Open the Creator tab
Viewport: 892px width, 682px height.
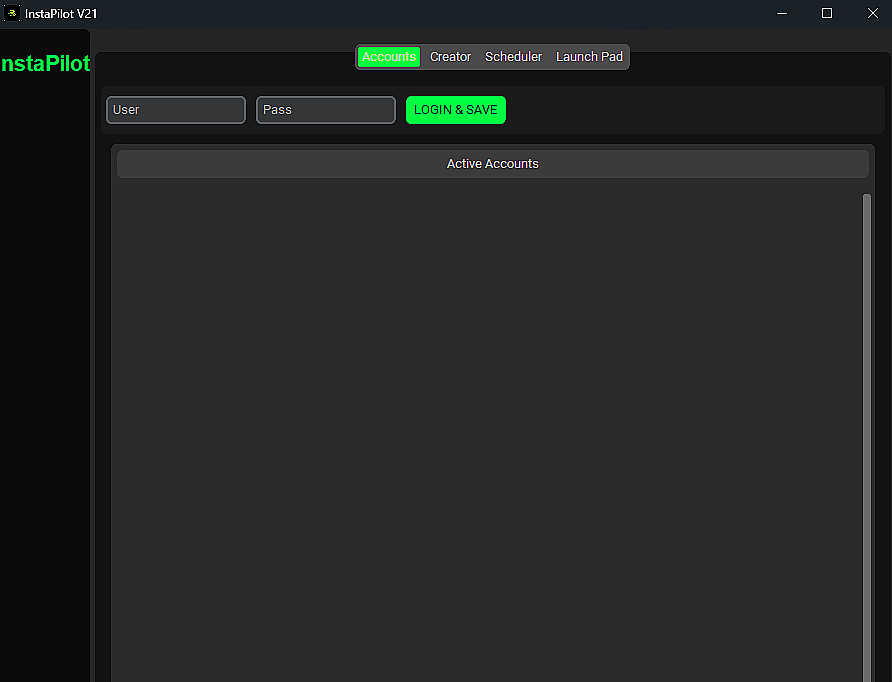click(450, 57)
